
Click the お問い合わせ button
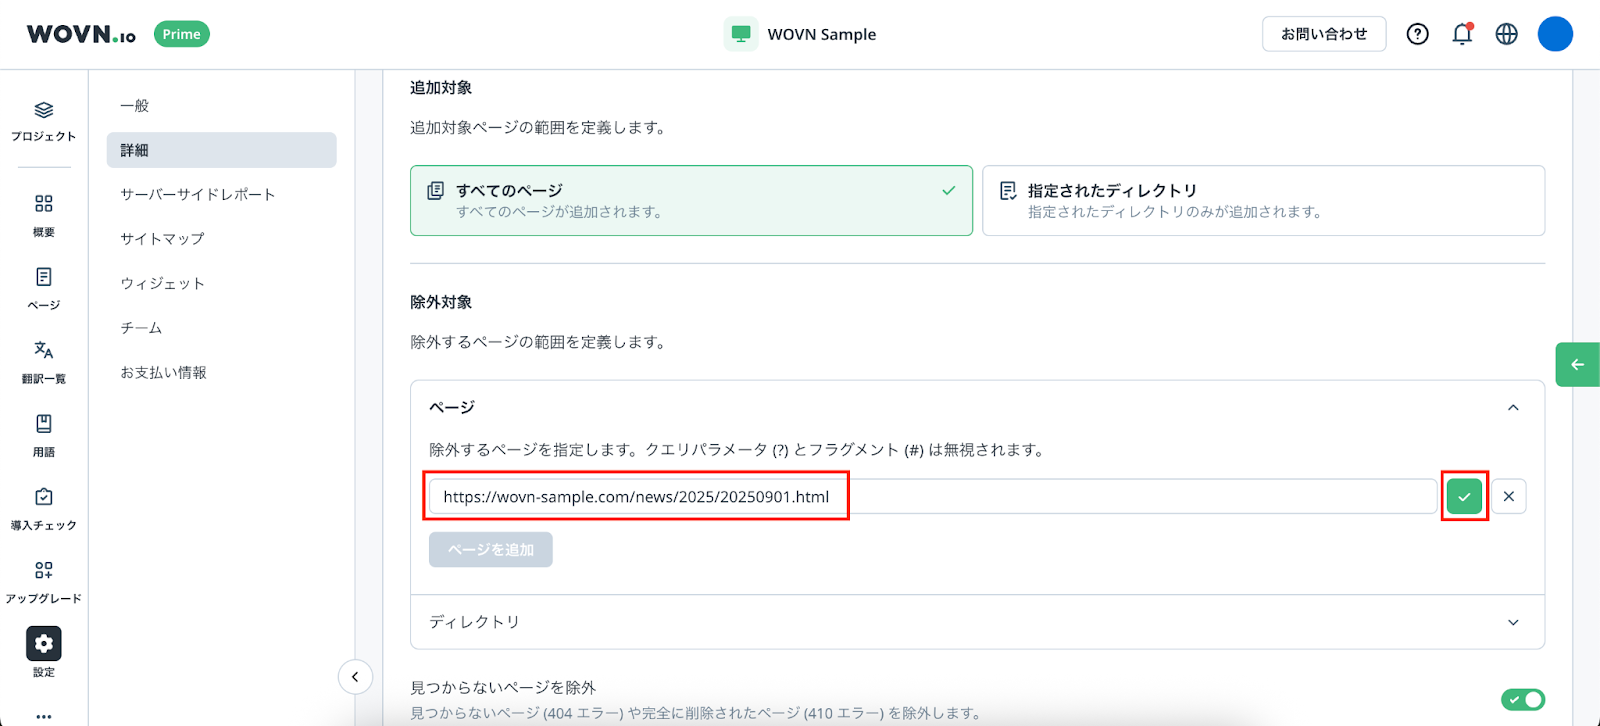coord(1324,34)
